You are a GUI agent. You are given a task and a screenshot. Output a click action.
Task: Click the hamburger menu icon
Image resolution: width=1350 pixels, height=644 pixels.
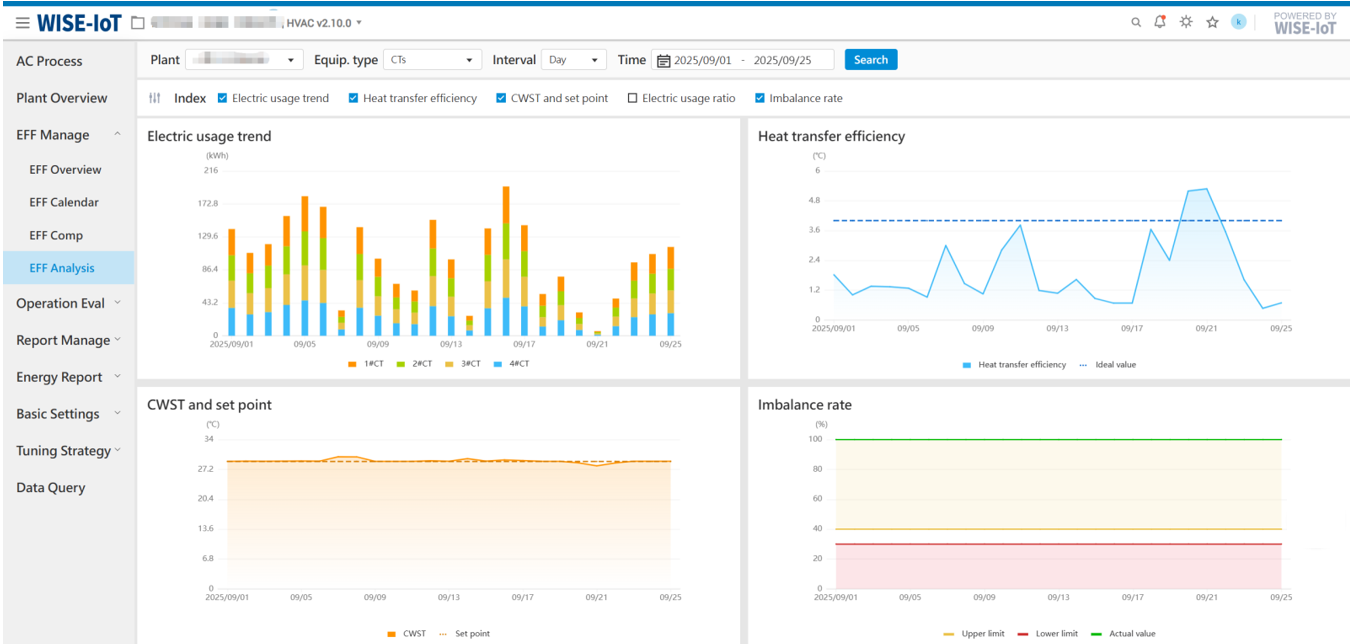click(x=22, y=22)
